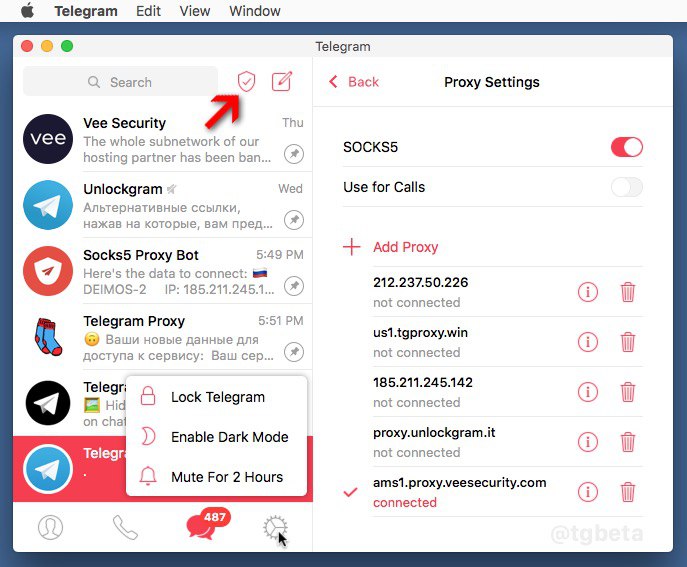687x567 pixels.
Task: Open the Edit menu
Action: point(148,11)
